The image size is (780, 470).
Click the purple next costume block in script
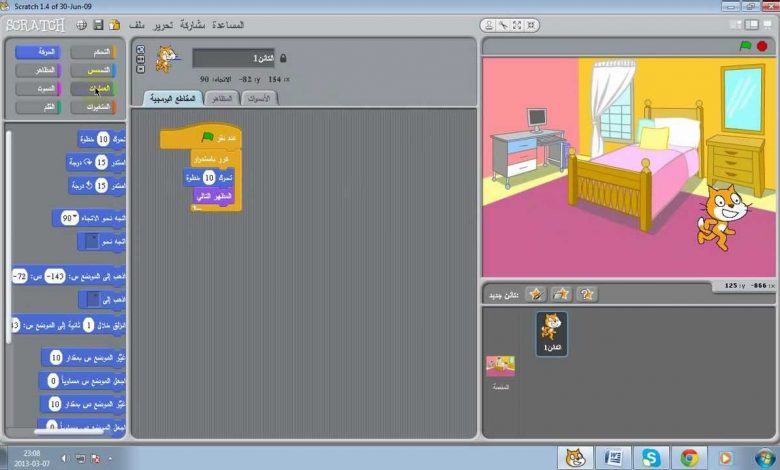coord(214,196)
